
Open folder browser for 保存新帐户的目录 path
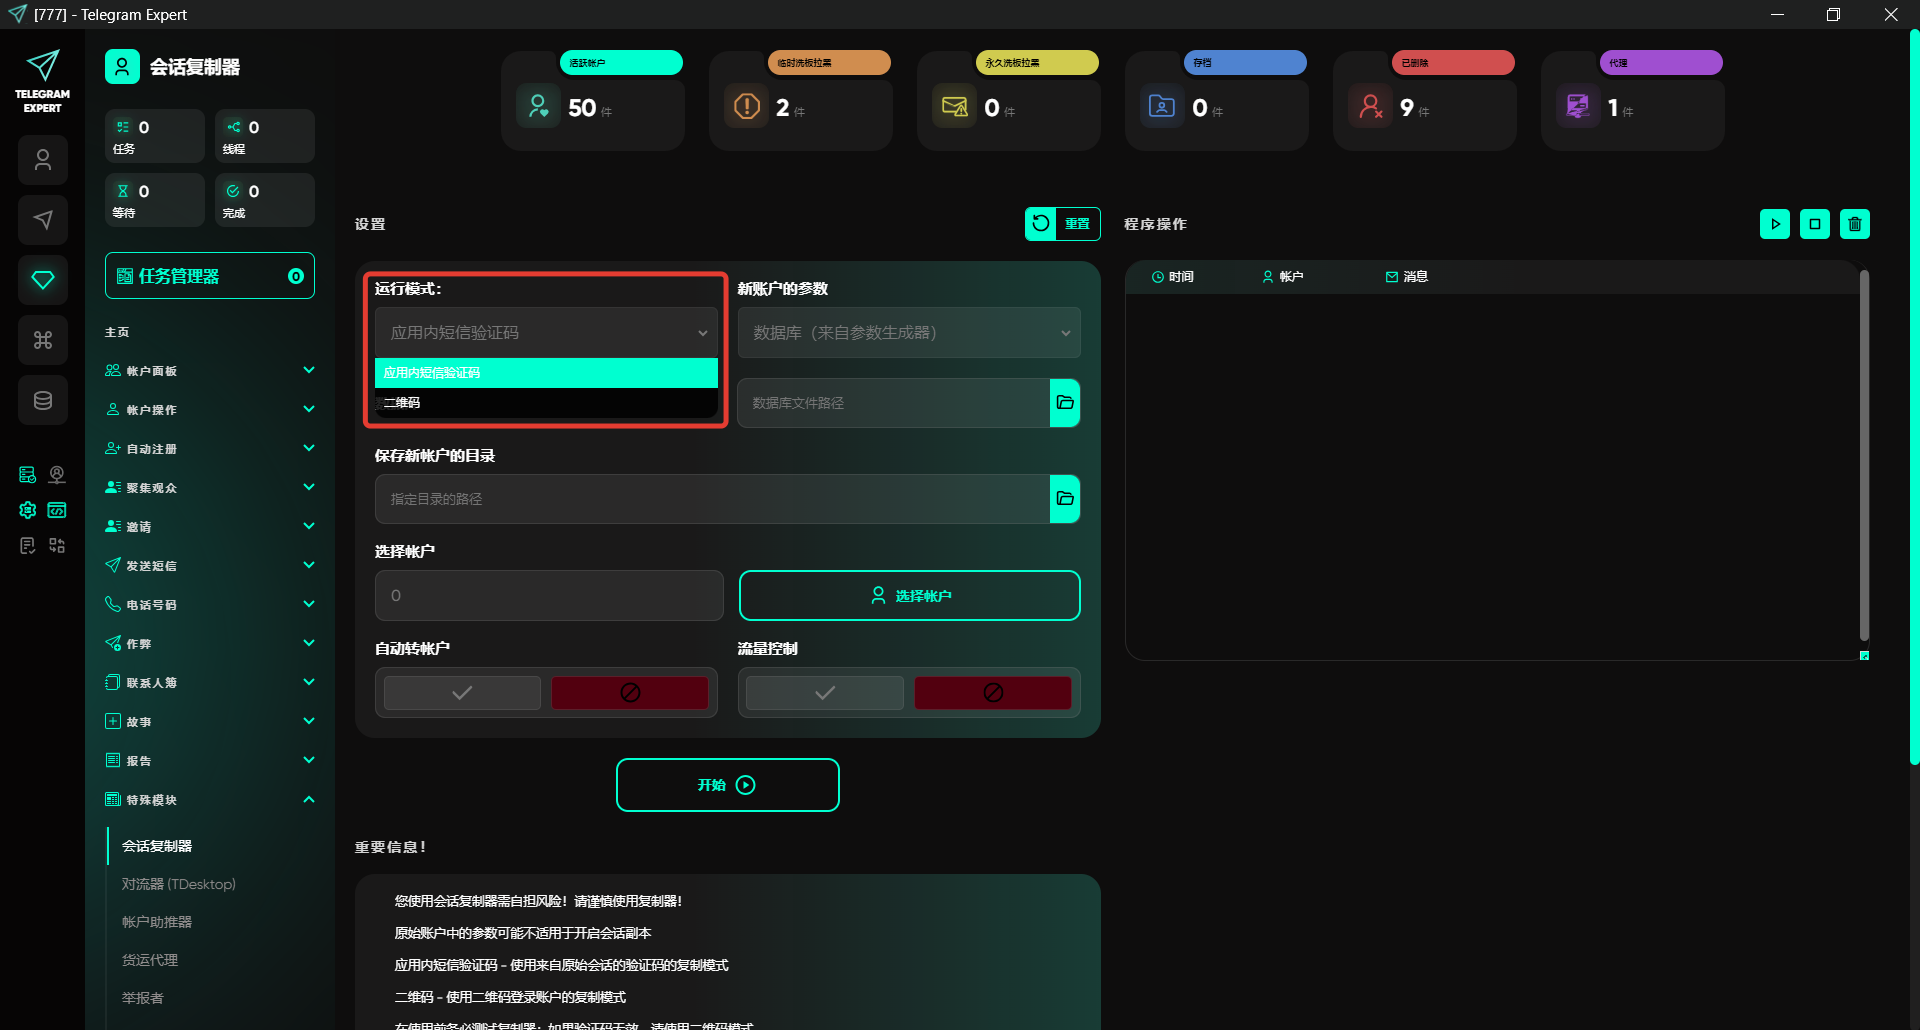pyautogui.click(x=1065, y=499)
